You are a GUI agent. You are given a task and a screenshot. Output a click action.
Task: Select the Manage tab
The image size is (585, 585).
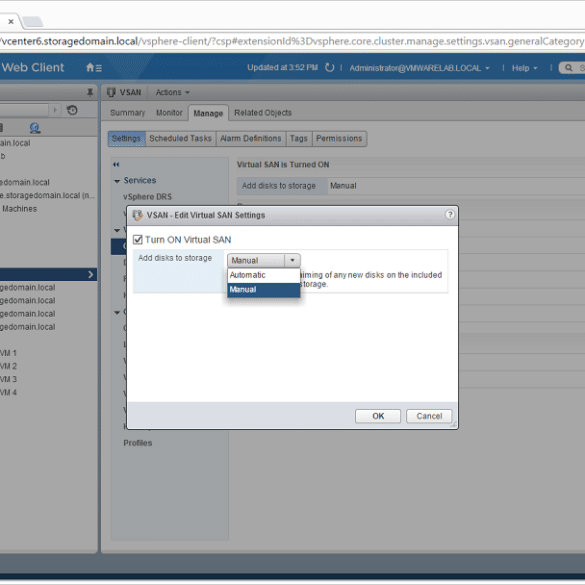pyautogui.click(x=208, y=113)
